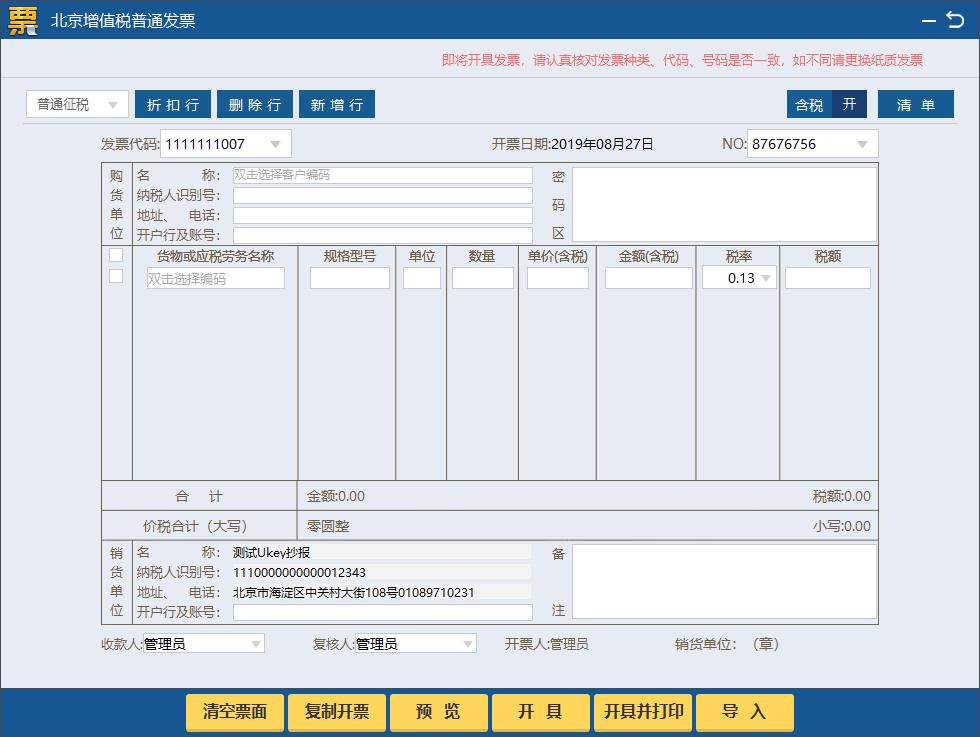Toggle 含税 tax-included mode
980x737 pixels.
tap(808, 104)
